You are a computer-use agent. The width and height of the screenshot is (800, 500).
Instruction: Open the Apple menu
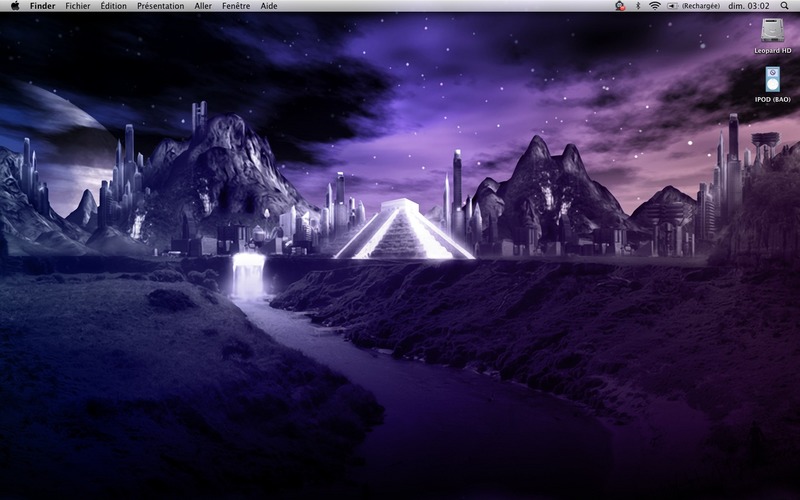[15, 6]
